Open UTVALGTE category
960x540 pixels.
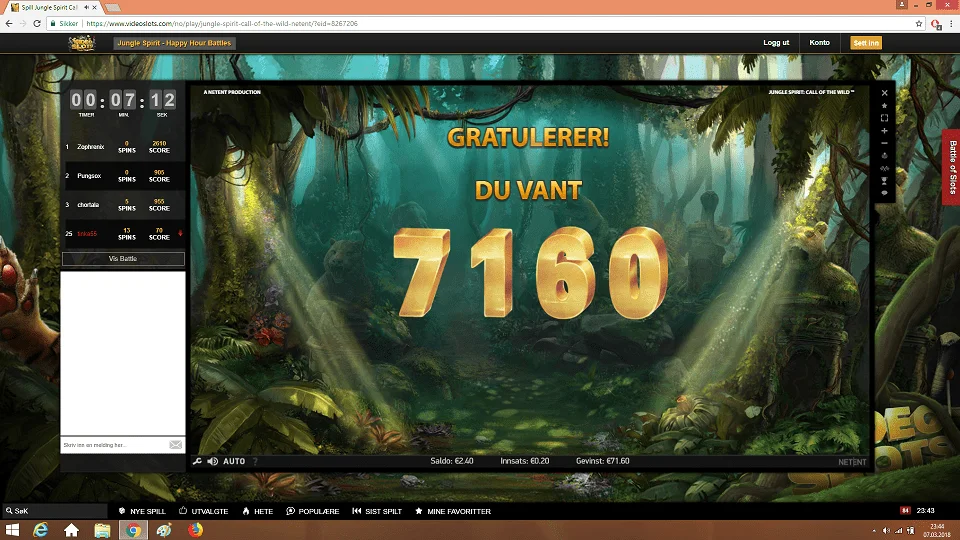(x=203, y=511)
